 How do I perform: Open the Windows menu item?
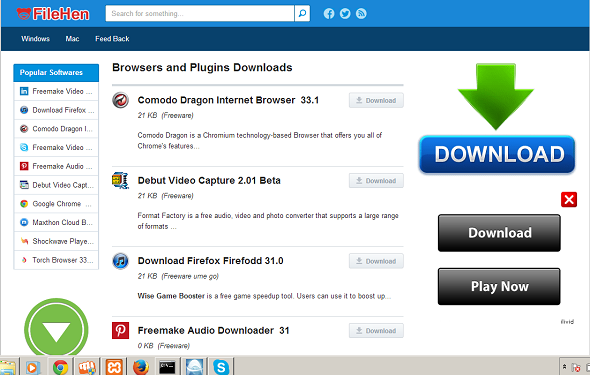pos(35,39)
